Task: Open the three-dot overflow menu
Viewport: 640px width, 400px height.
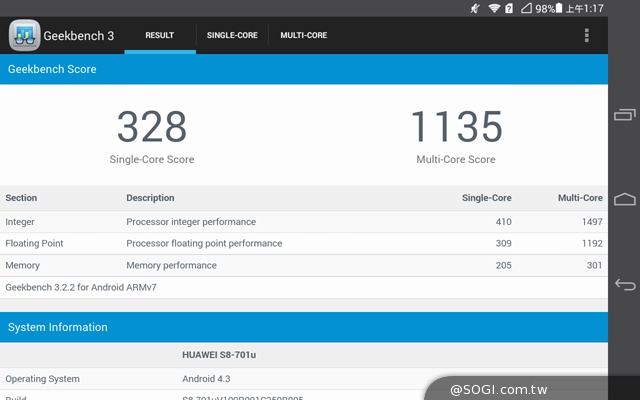Action: pos(586,36)
